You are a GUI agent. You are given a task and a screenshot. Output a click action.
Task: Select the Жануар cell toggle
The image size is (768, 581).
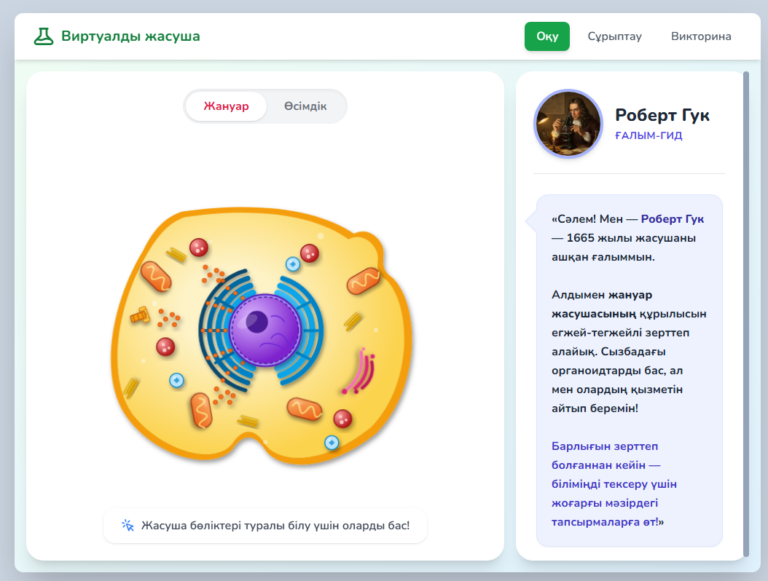(x=226, y=106)
